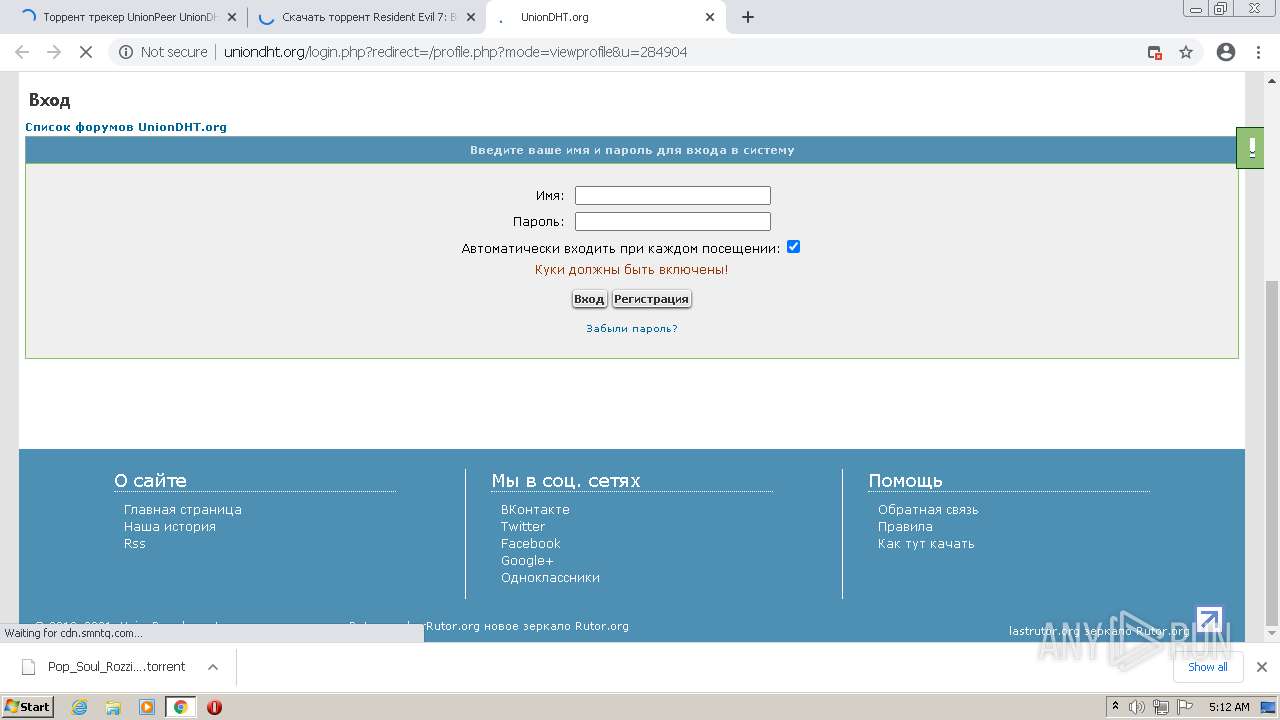Open a new browser tab
The width and height of the screenshot is (1280, 720).
click(748, 17)
